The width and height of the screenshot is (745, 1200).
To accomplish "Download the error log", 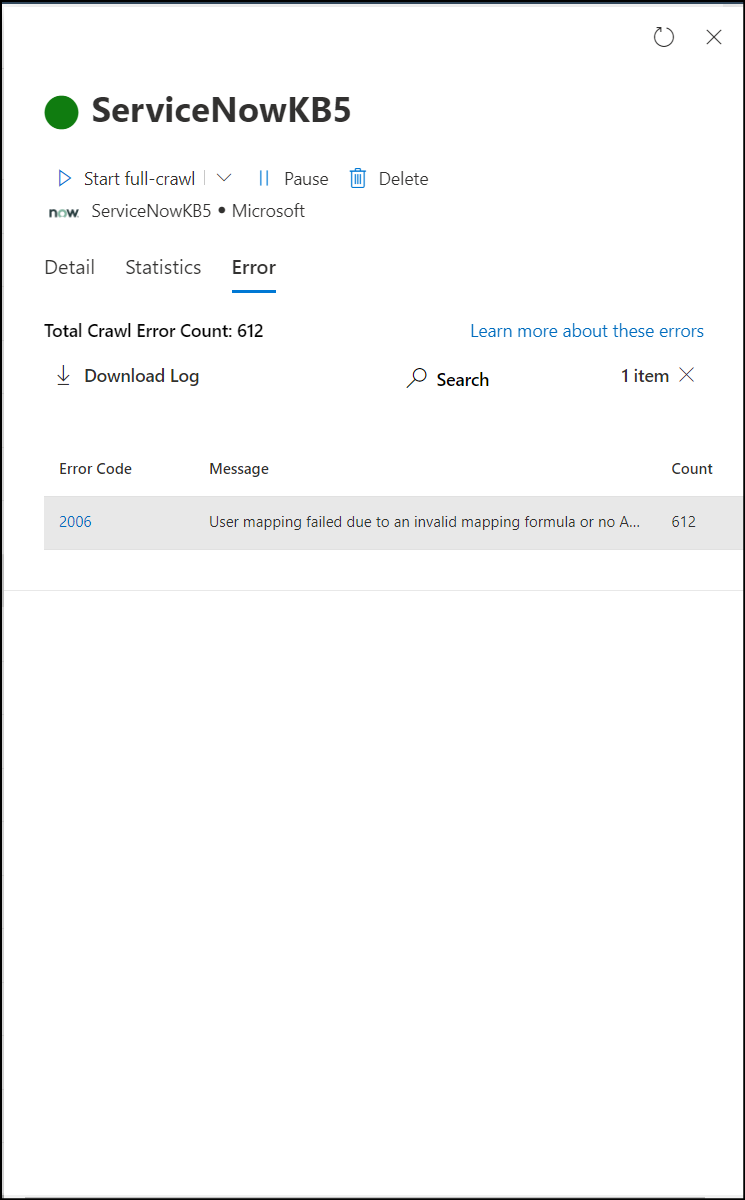I will [x=126, y=376].
